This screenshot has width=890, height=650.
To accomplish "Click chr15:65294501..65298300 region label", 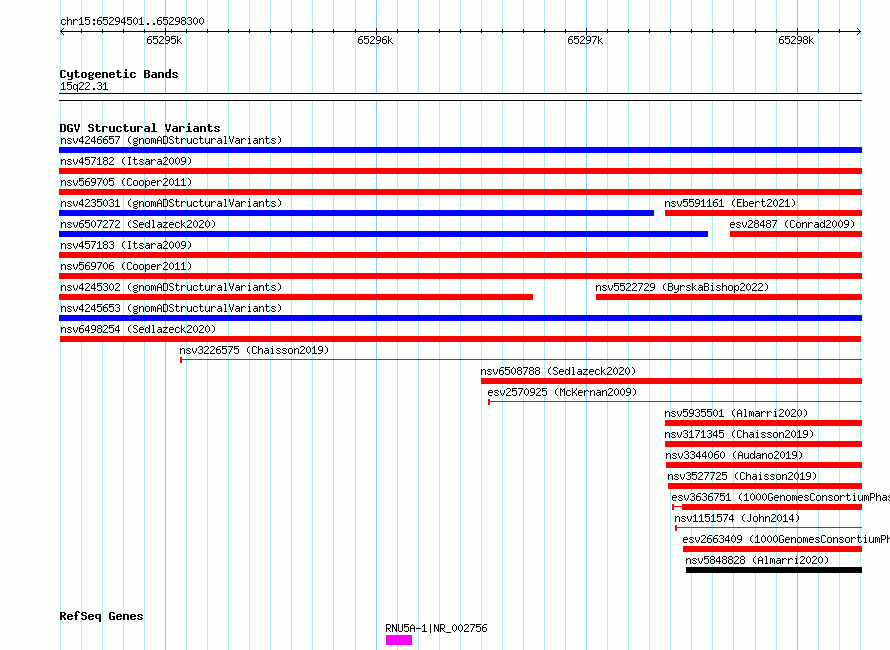I will (x=132, y=21).
